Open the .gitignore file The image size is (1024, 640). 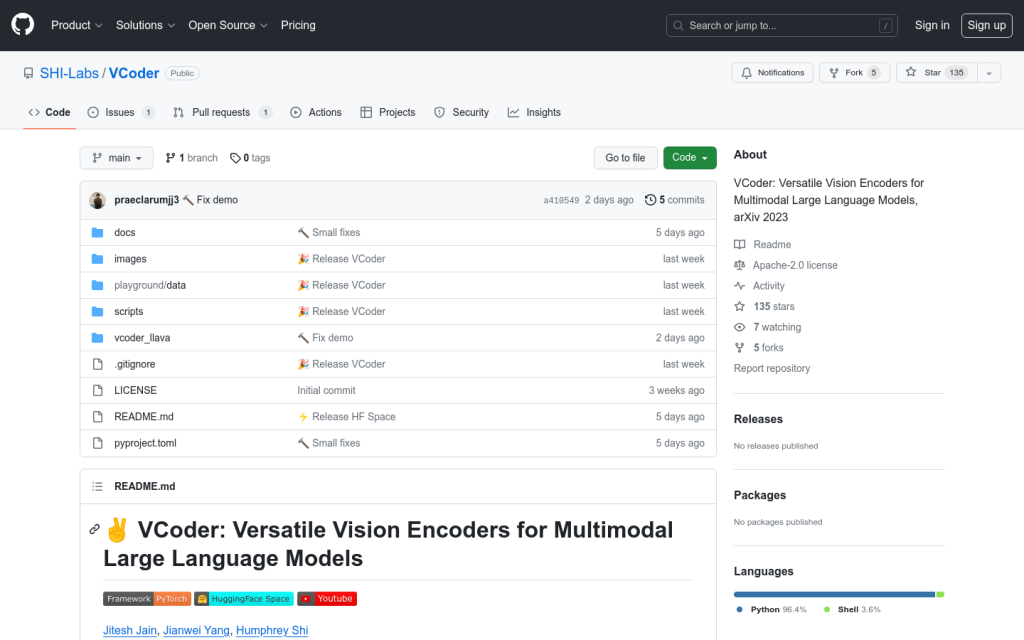coord(135,364)
